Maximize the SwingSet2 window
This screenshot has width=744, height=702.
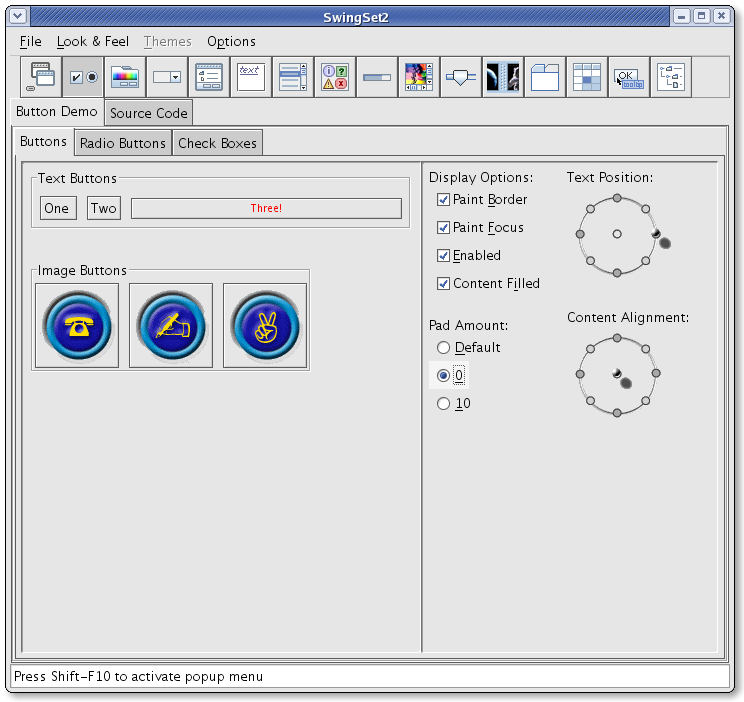point(701,17)
